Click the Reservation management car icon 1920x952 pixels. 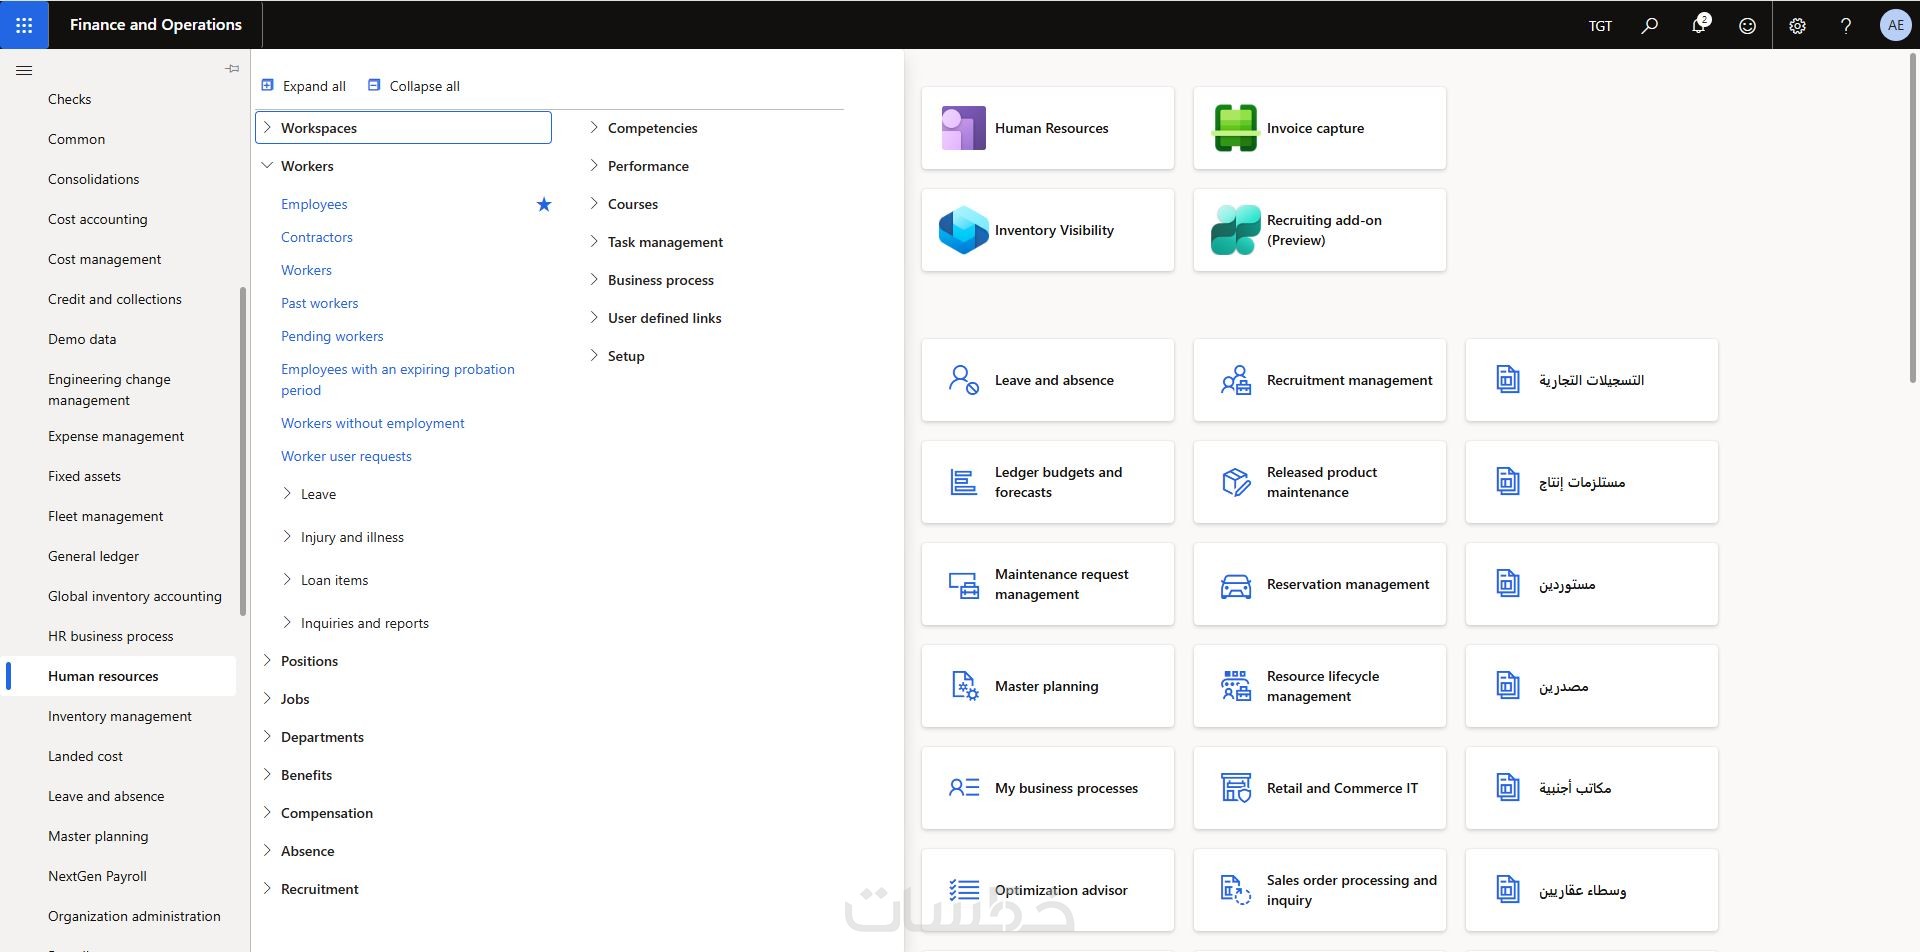tap(1235, 584)
